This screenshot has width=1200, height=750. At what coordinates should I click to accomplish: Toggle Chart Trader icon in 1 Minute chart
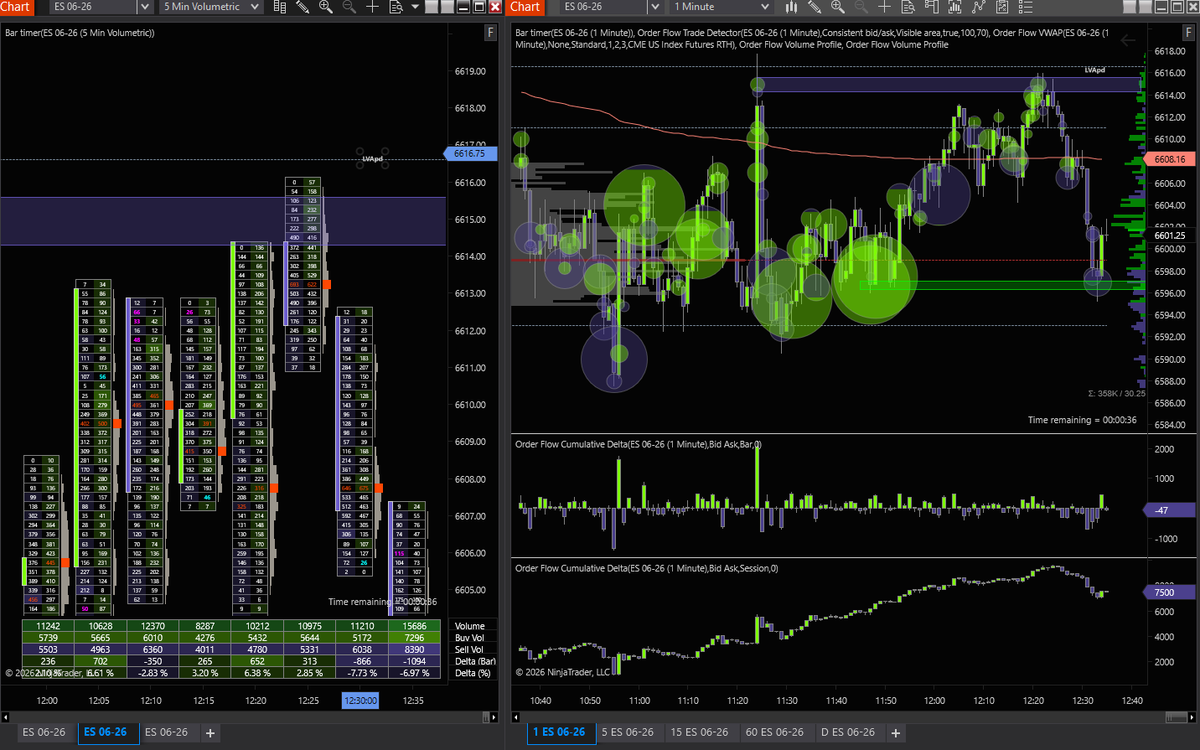pos(931,6)
